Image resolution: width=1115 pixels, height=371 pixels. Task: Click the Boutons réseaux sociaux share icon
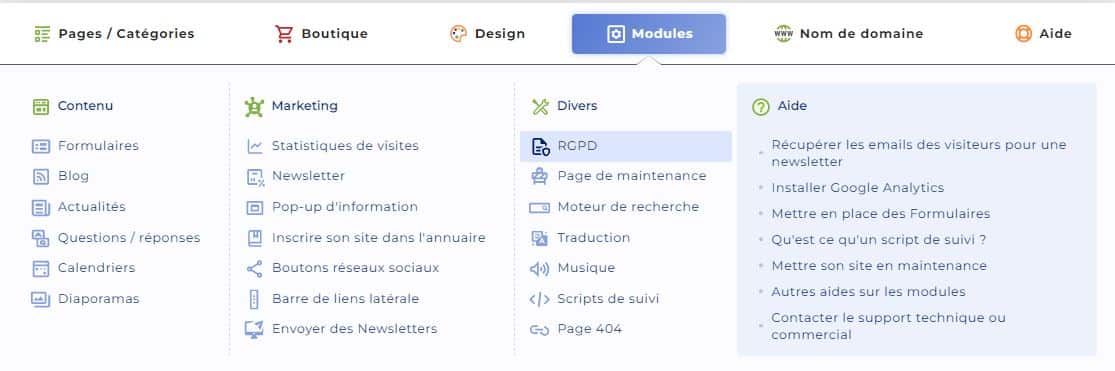(255, 269)
